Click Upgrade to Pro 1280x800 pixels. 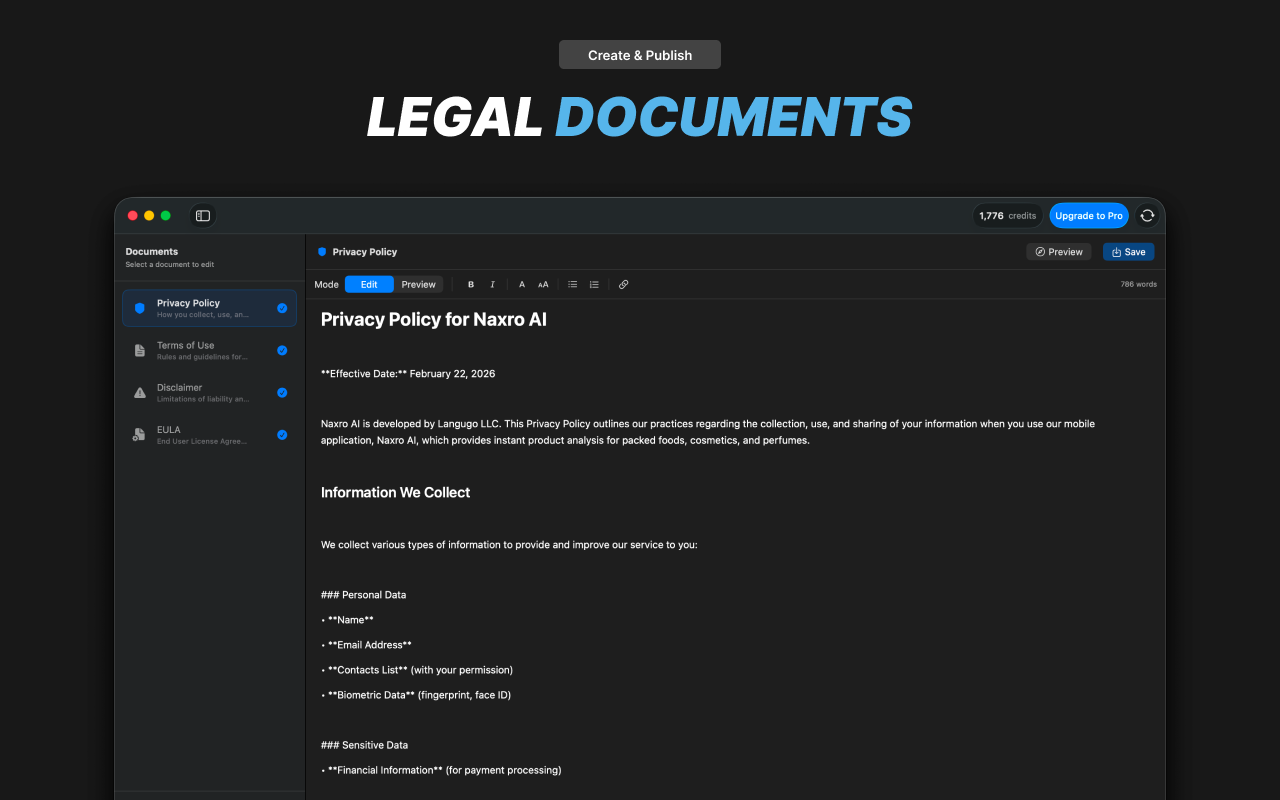coord(1089,216)
